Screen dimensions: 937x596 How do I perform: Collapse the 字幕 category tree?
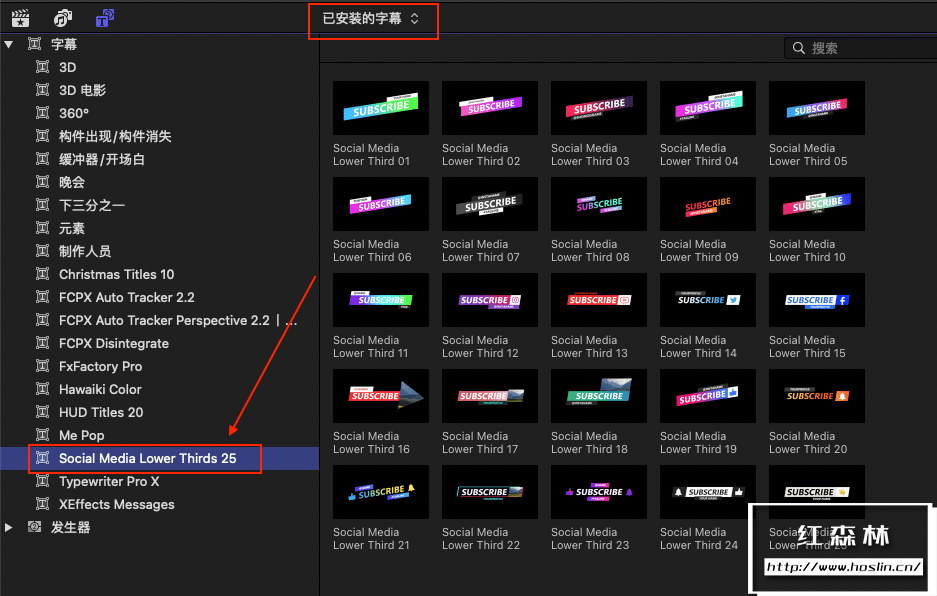8,44
